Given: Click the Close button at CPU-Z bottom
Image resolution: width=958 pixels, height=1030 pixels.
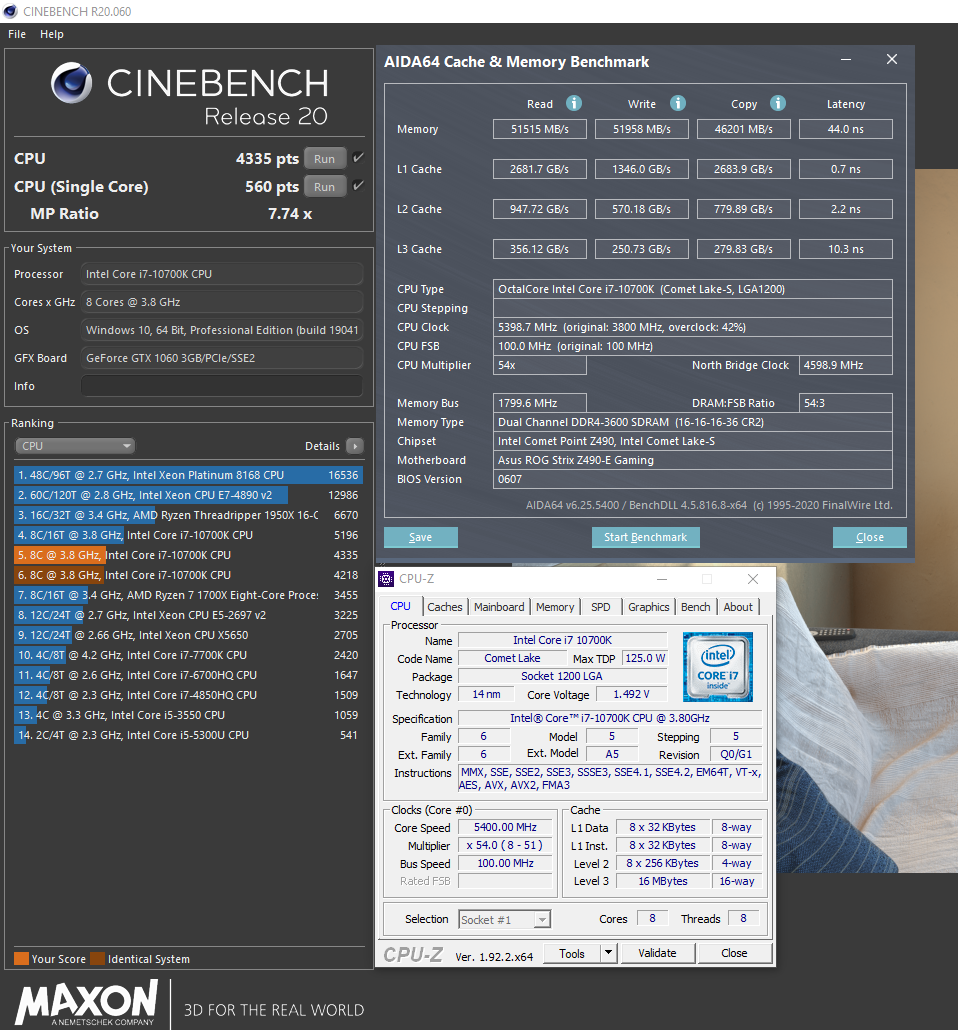Looking at the screenshot, I should tap(734, 952).
